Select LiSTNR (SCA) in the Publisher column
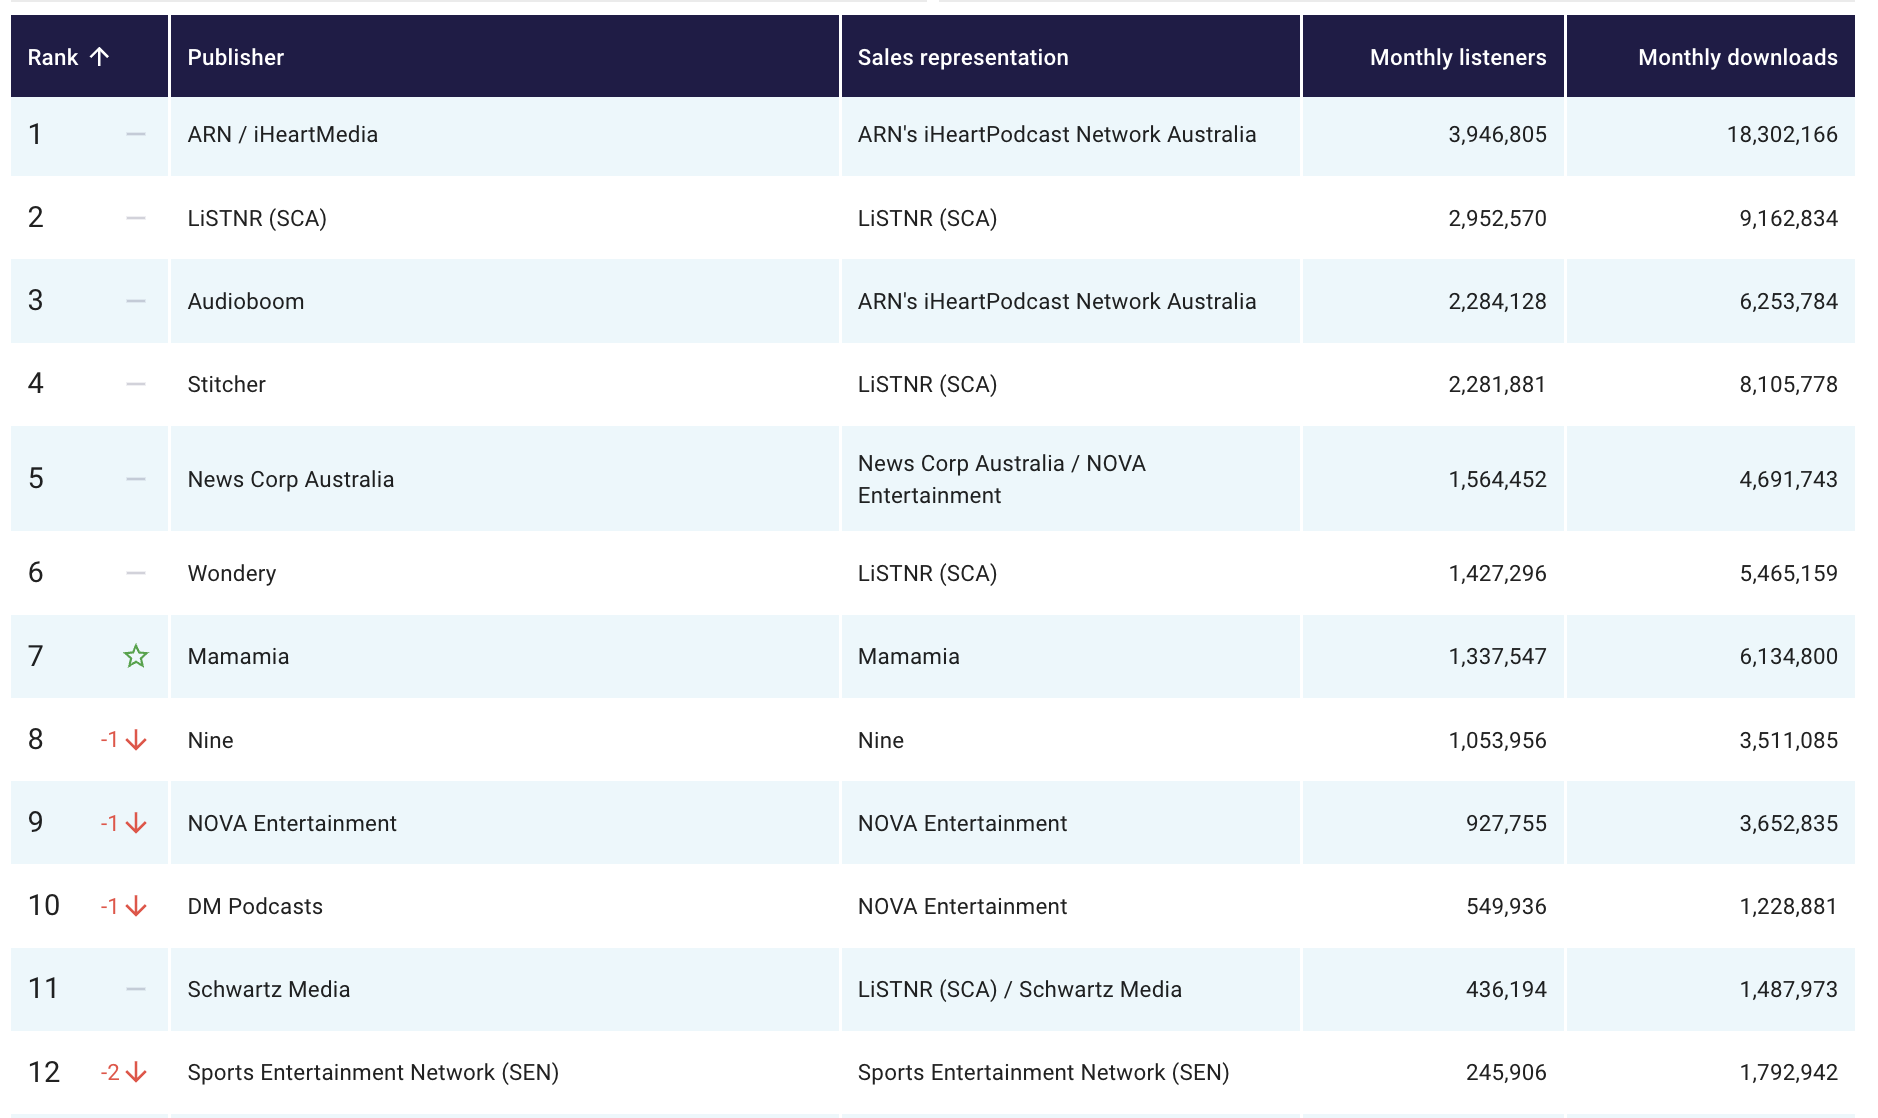The width and height of the screenshot is (1878, 1118). click(x=257, y=218)
